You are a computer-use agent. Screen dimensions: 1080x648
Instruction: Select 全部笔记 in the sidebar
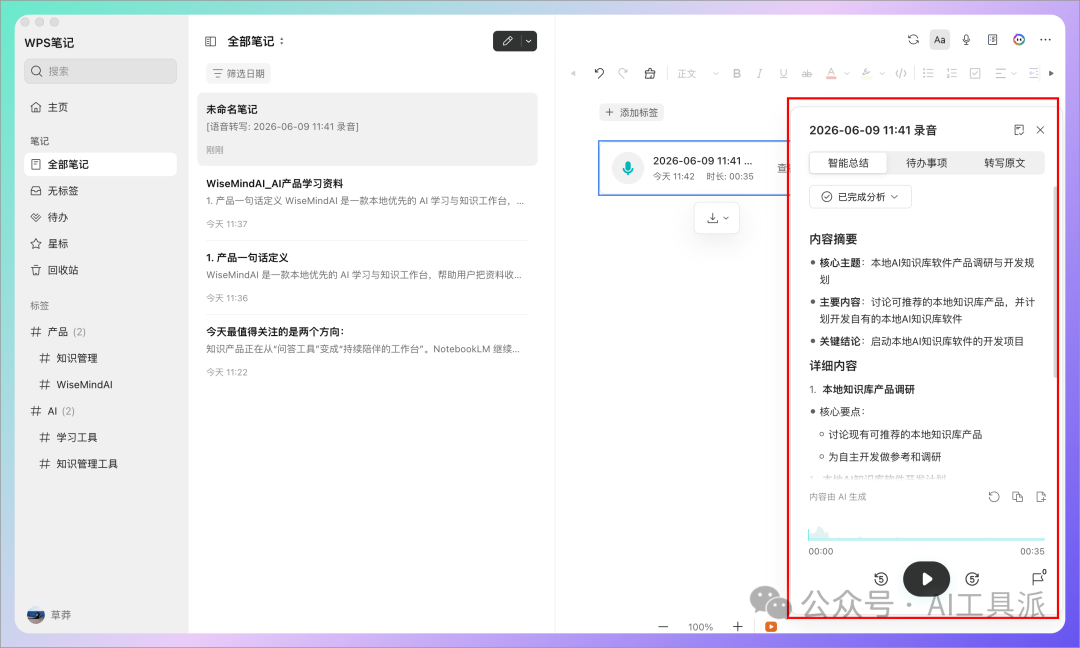coord(101,164)
